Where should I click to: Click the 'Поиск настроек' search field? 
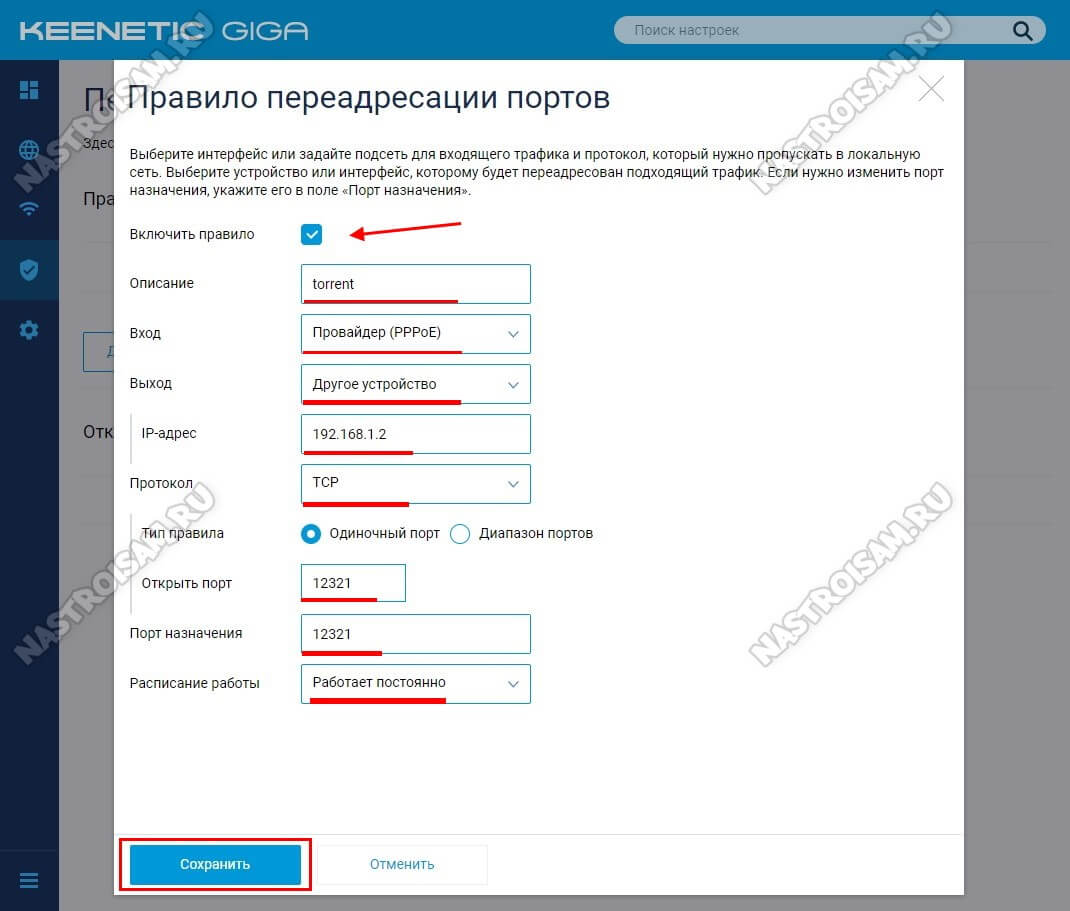pyautogui.click(x=812, y=31)
